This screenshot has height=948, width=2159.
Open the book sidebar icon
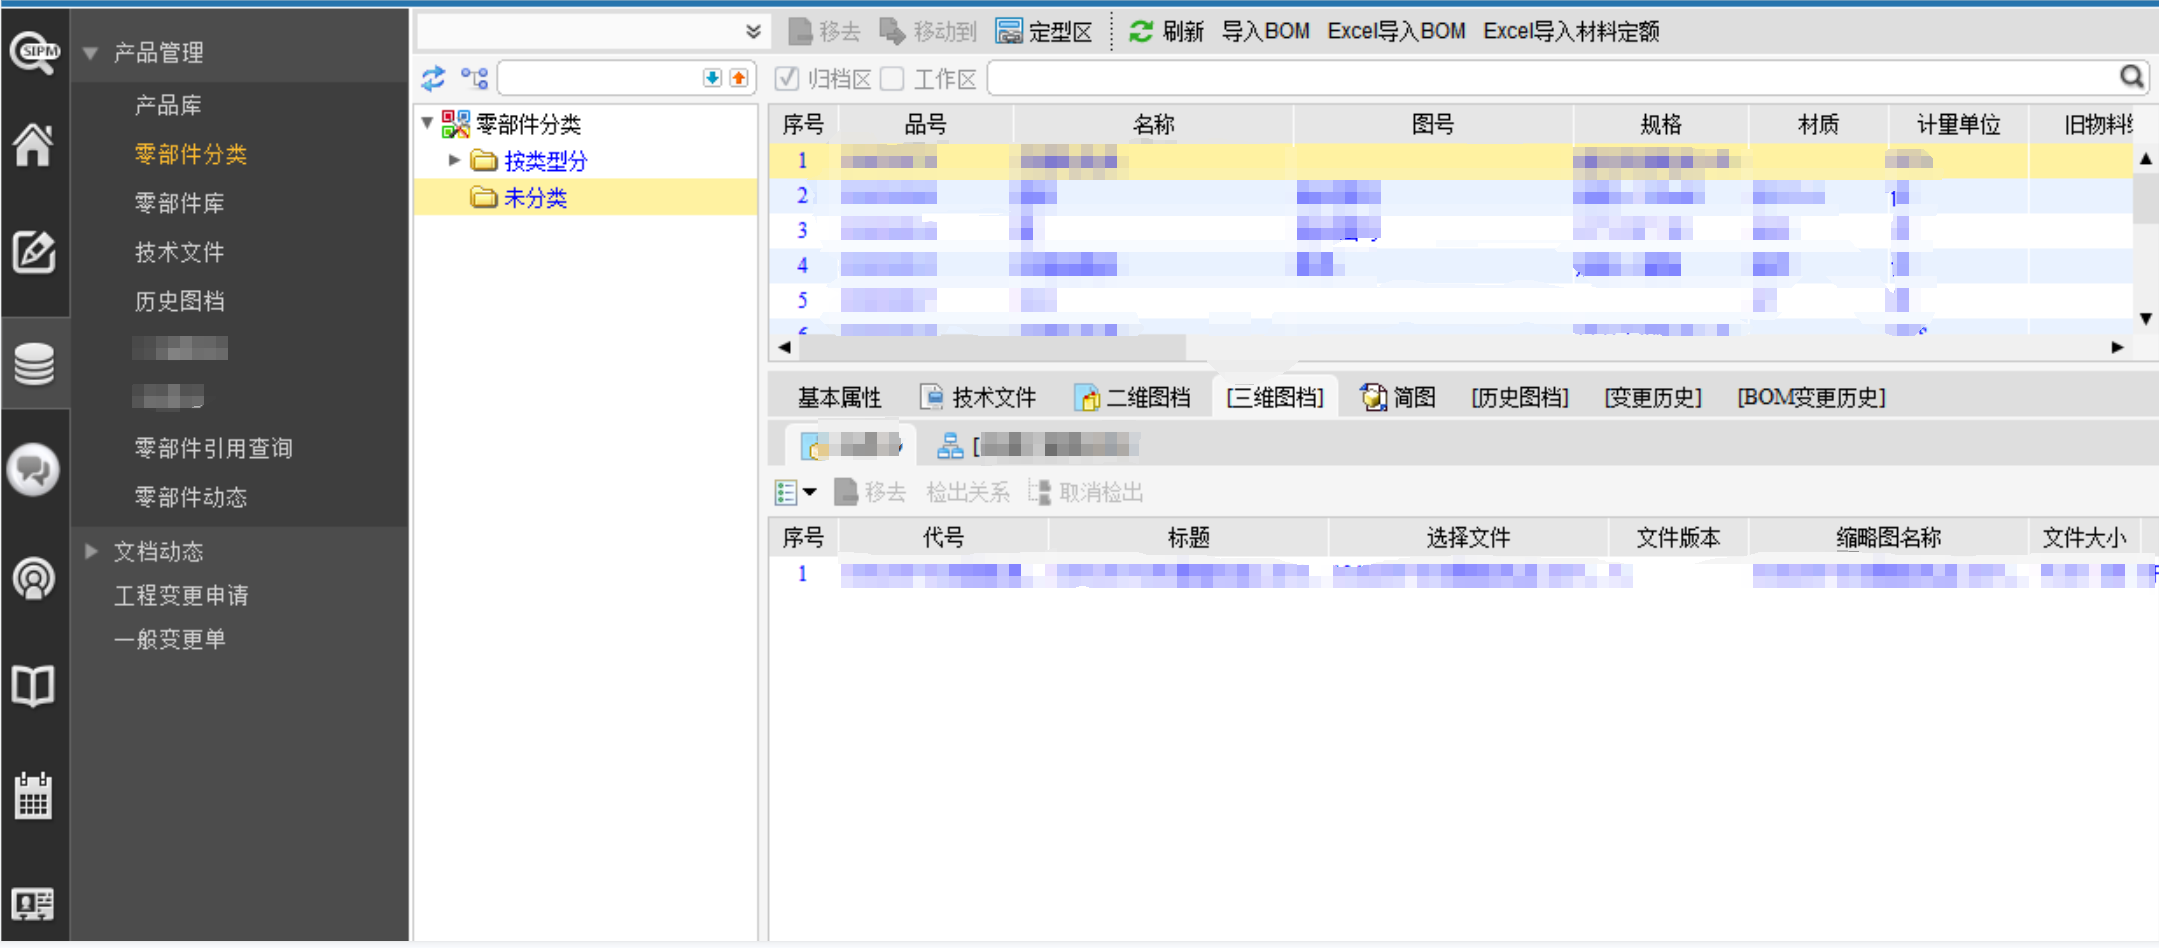pyautogui.click(x=33, y=686)
